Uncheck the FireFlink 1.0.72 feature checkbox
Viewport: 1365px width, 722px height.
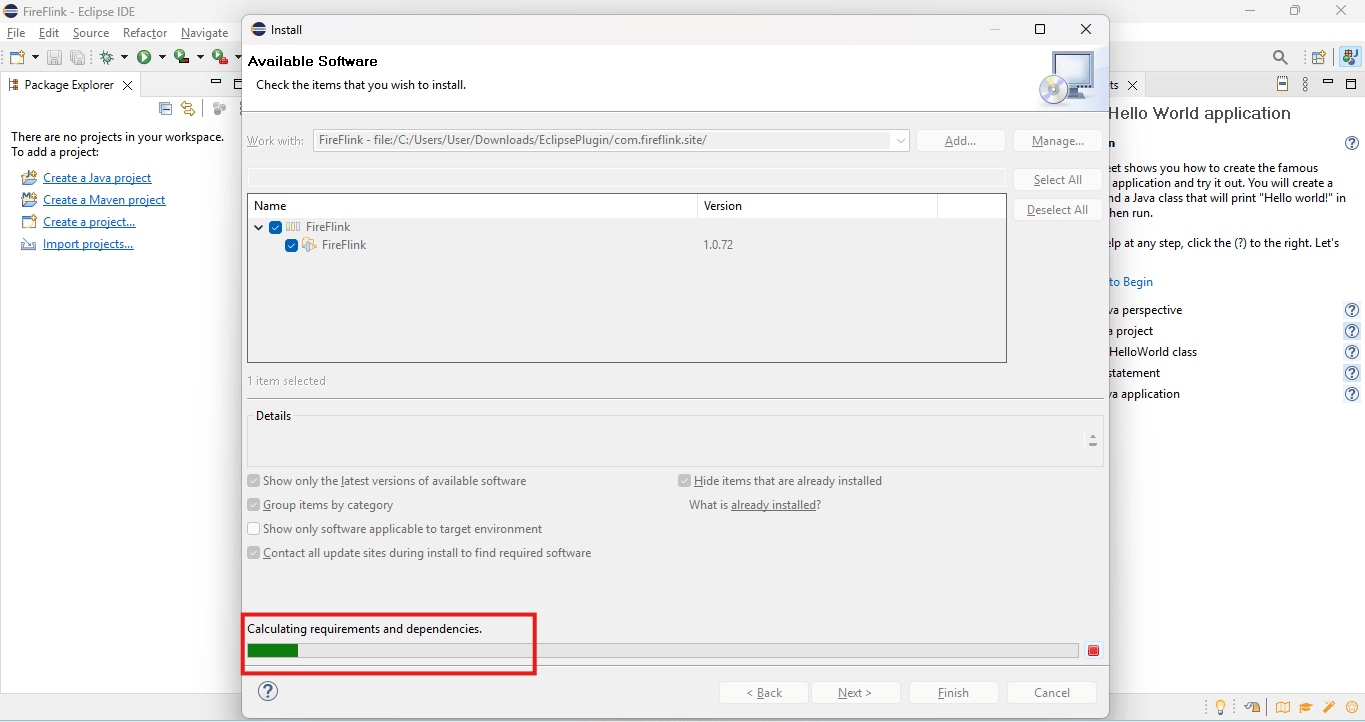tap(292, 245)
